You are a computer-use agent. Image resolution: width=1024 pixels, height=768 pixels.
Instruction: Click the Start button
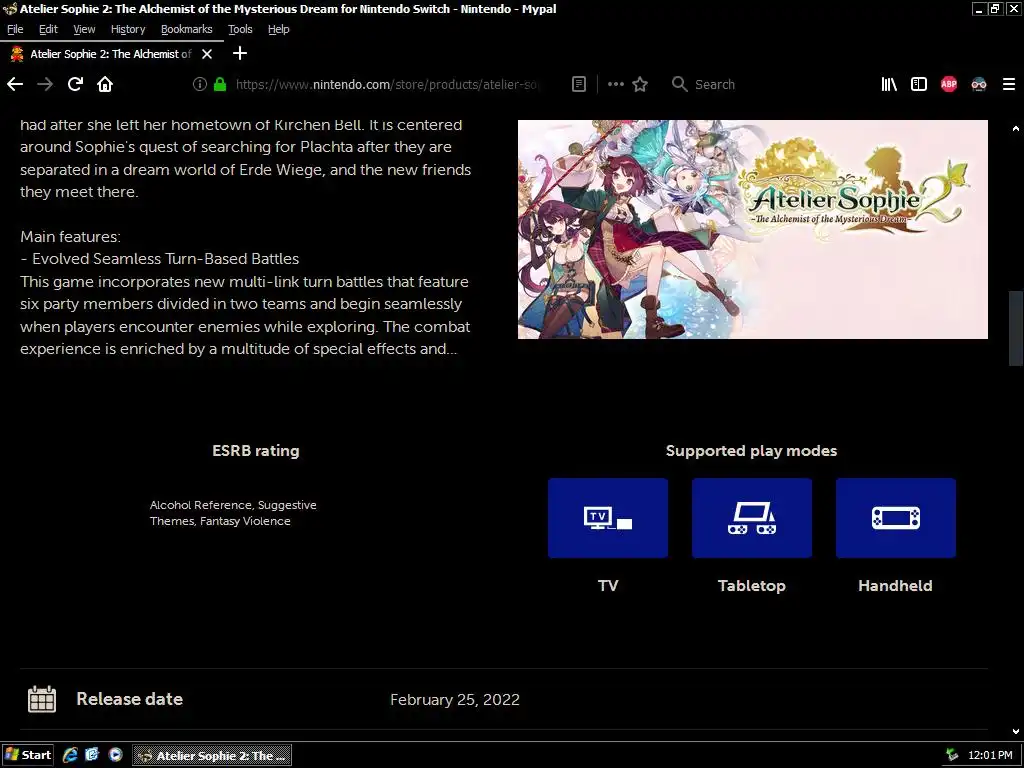click(28, 756)
